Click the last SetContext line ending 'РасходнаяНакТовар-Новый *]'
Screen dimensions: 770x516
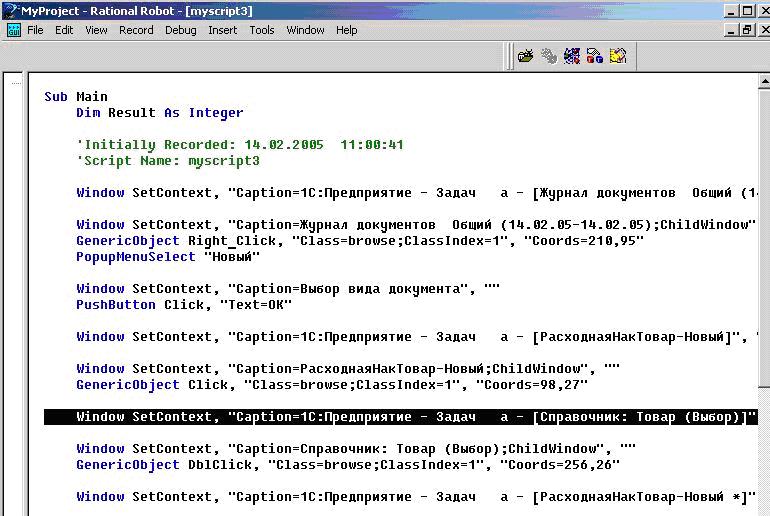416,497
